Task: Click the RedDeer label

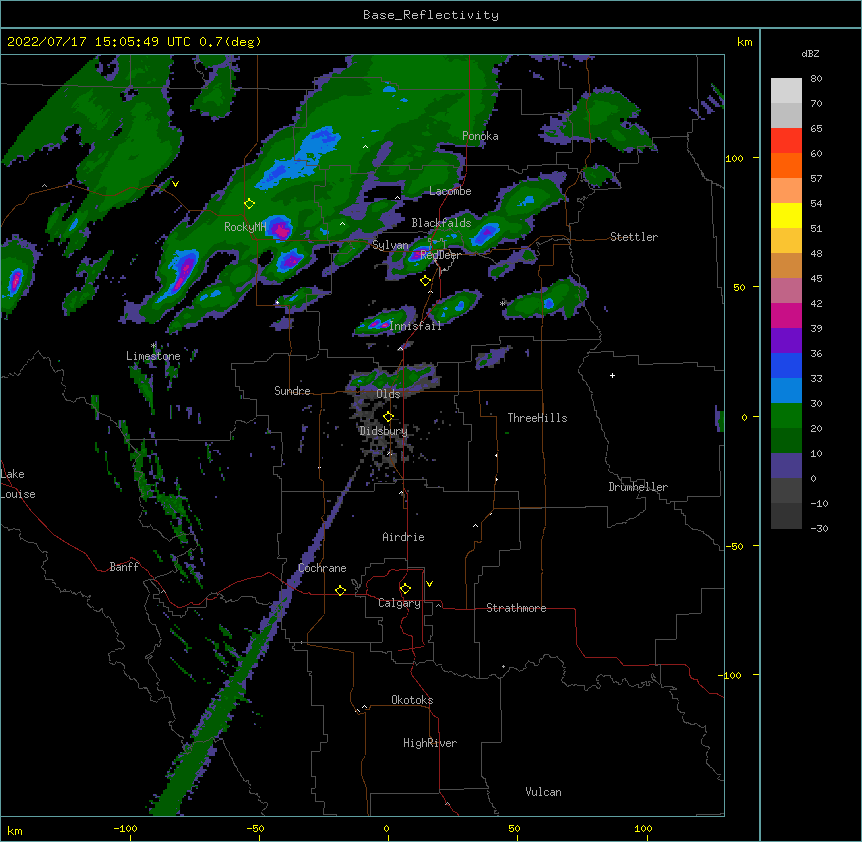Action: pos(440,255)
